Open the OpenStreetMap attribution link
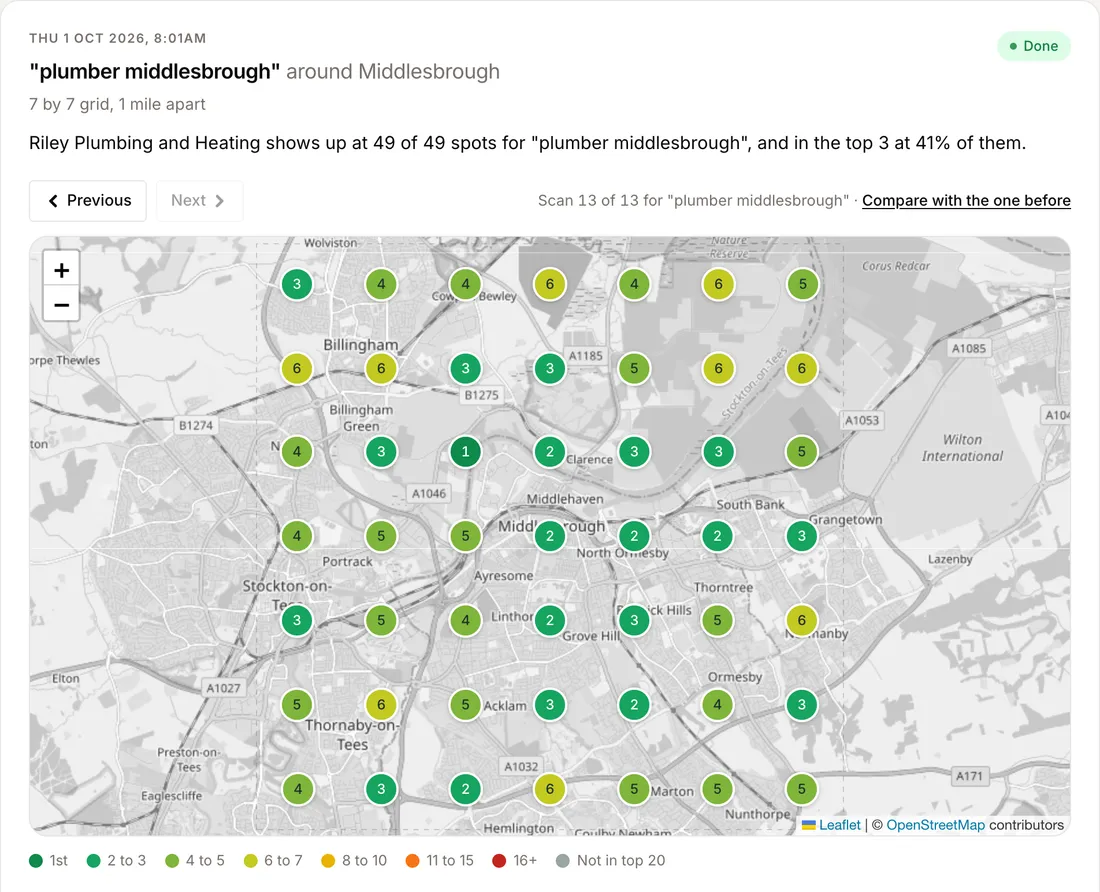 (935, 825)
